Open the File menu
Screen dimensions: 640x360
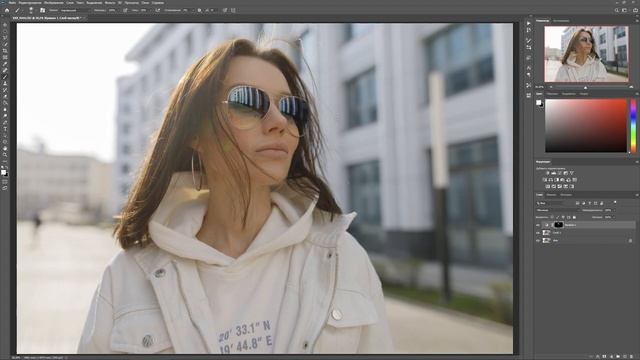point(12,2)
